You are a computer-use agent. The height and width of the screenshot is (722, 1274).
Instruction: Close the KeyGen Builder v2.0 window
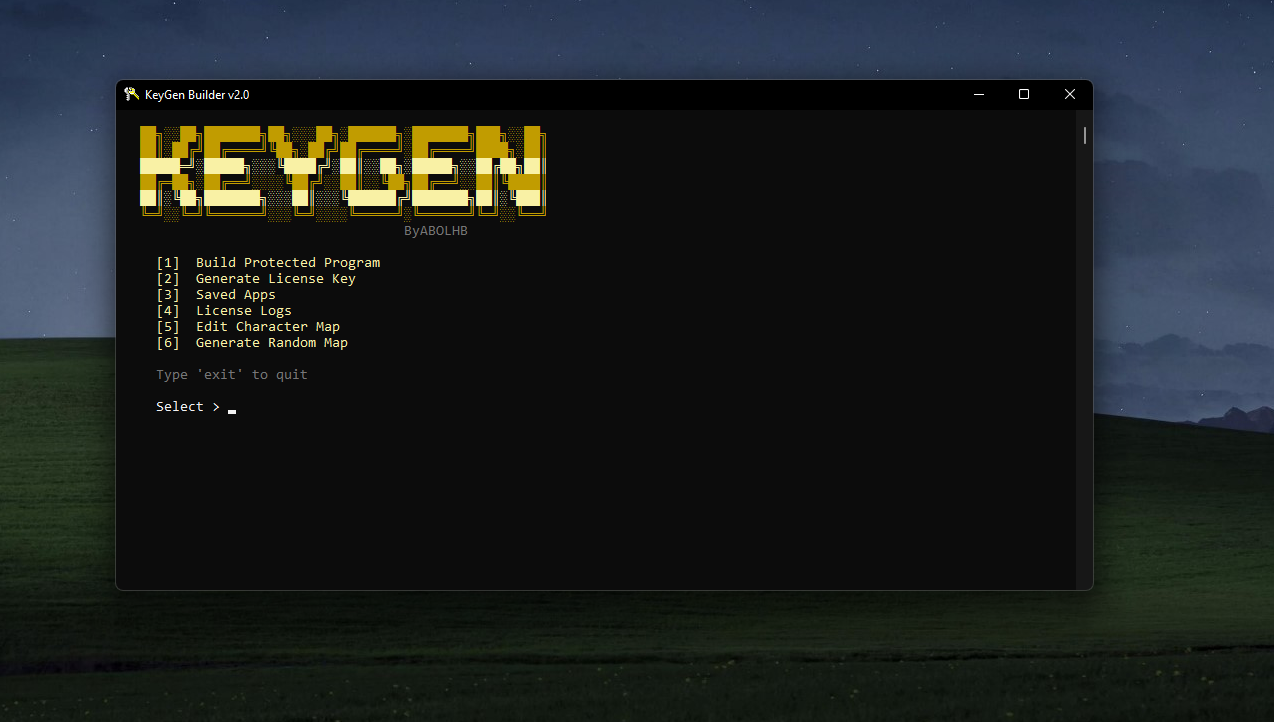coord(1070,94)
